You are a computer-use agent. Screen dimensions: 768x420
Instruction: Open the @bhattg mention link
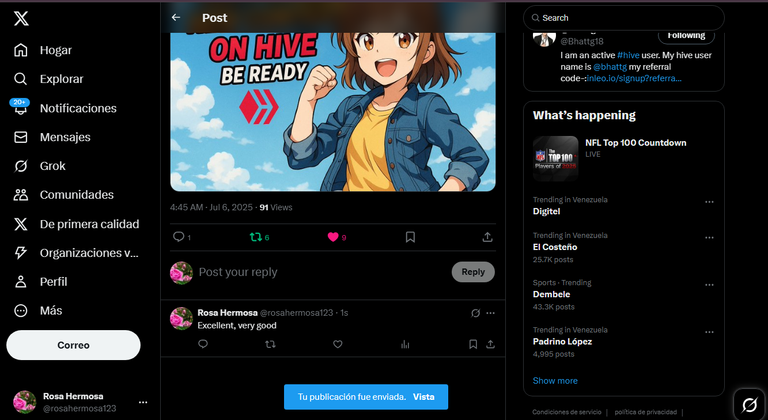[610, 67]
